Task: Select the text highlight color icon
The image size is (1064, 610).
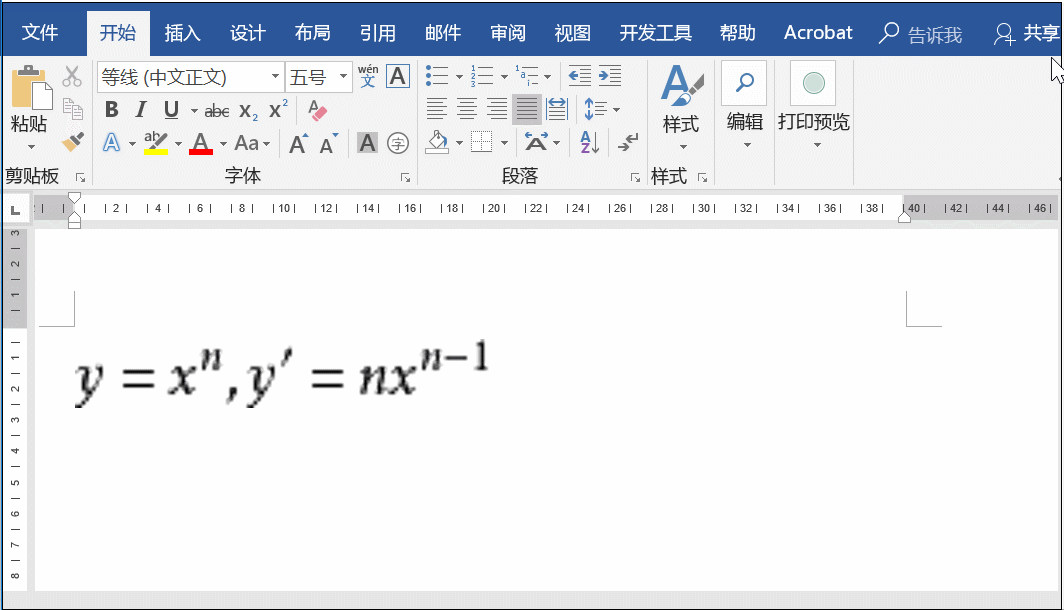Action: tap(154, 141)
